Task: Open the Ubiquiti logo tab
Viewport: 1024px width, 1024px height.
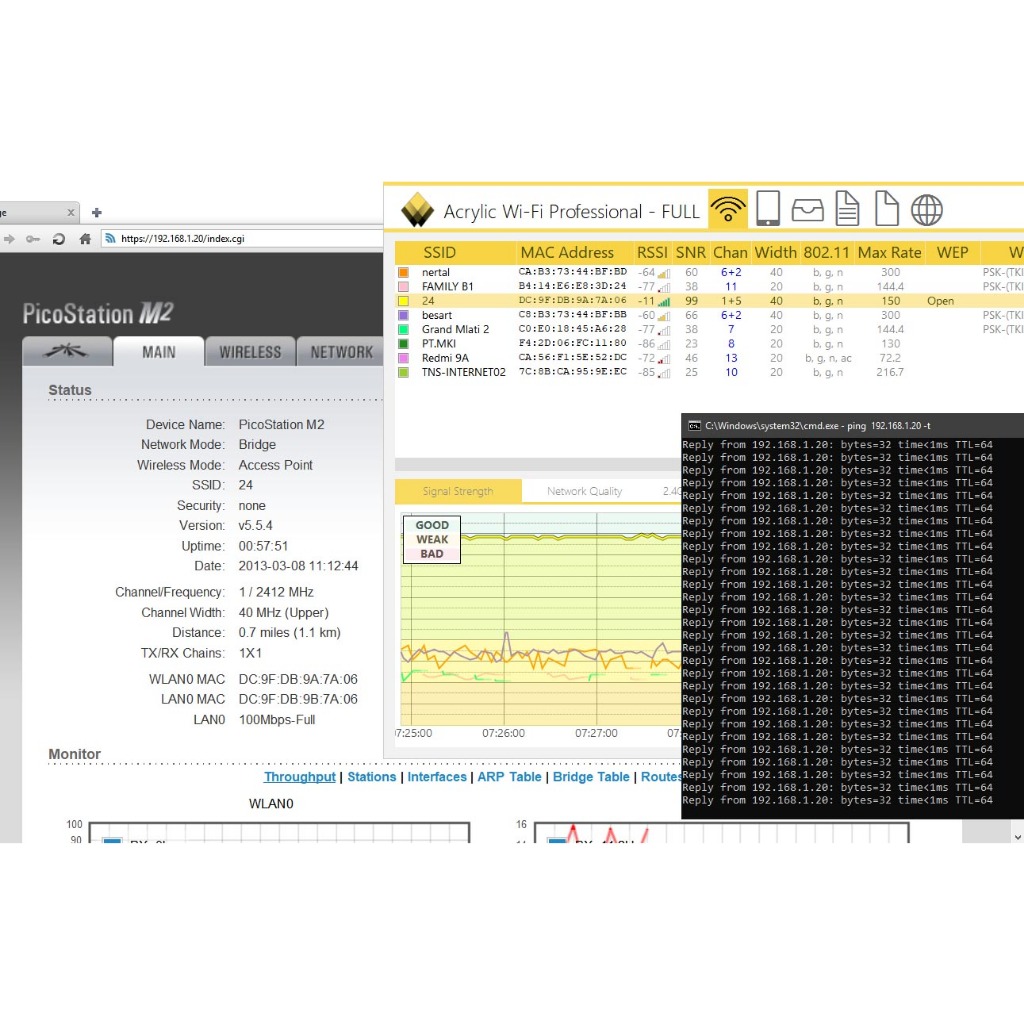Action: pyautogui.click(x=67, y=352)
